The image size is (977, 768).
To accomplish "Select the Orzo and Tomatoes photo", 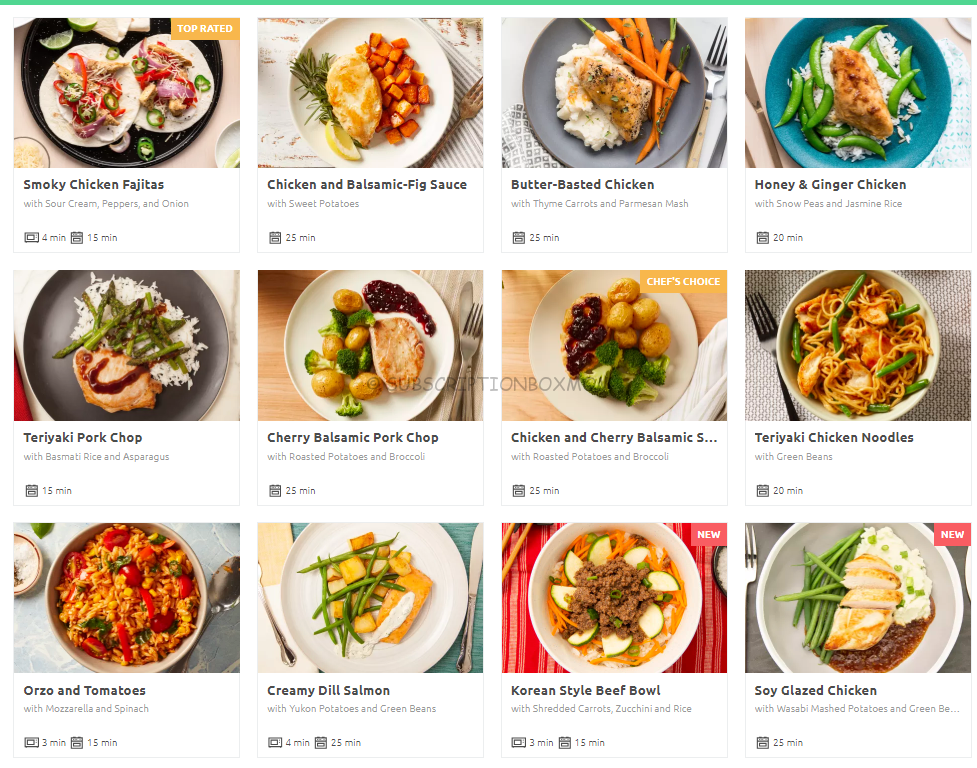I will (x=126, y=598).
